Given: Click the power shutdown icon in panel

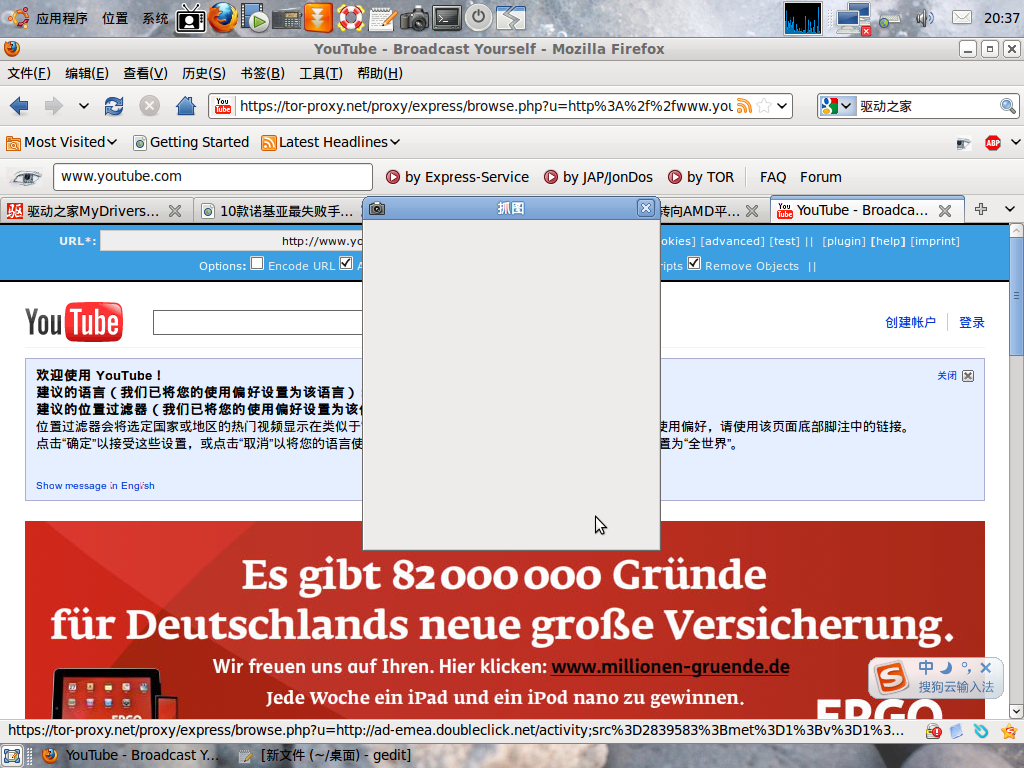Looking at the screenshot, I should click(479, 18).
